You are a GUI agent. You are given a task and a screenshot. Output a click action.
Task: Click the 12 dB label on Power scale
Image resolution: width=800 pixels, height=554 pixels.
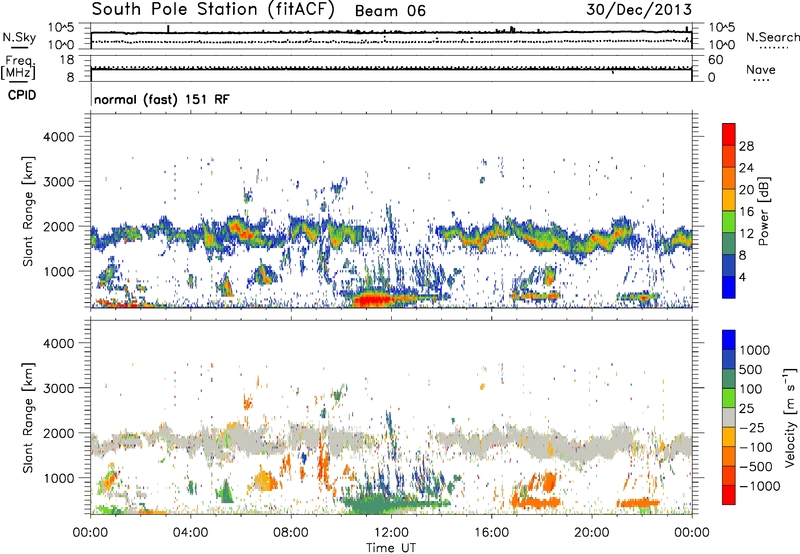point(746,234)
